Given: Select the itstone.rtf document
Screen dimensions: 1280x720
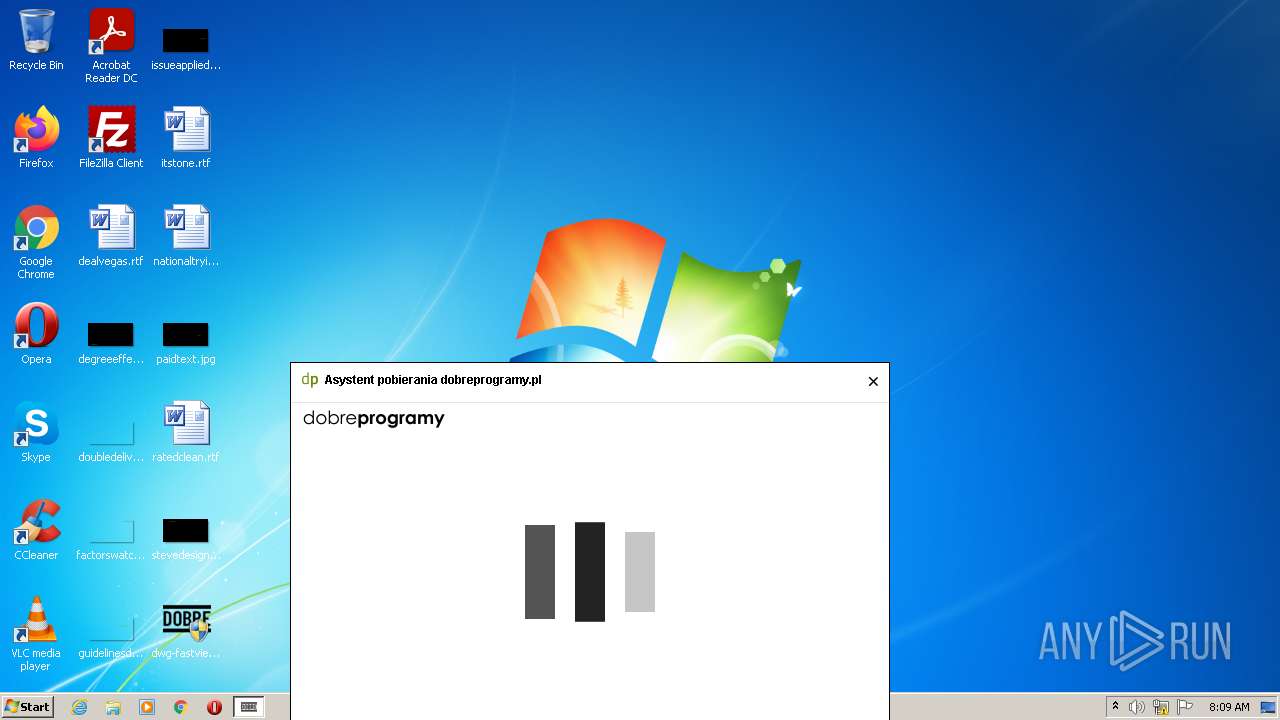Looking at the screenshot, I should tap(186, 138).
